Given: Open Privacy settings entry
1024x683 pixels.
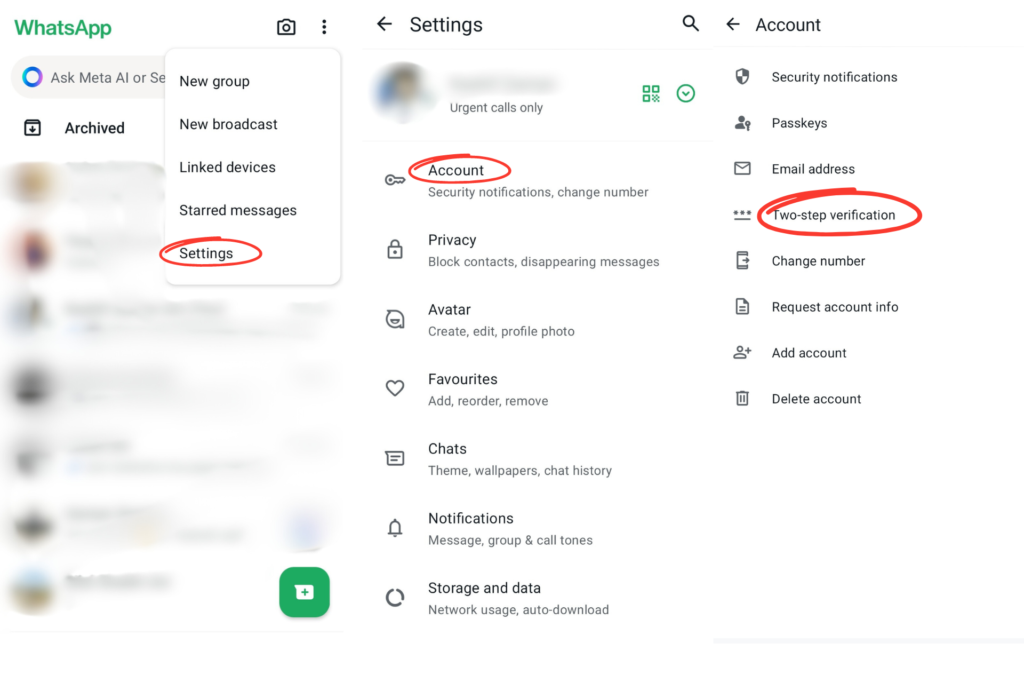Looking at the screenshot, I should coord(538,250).
